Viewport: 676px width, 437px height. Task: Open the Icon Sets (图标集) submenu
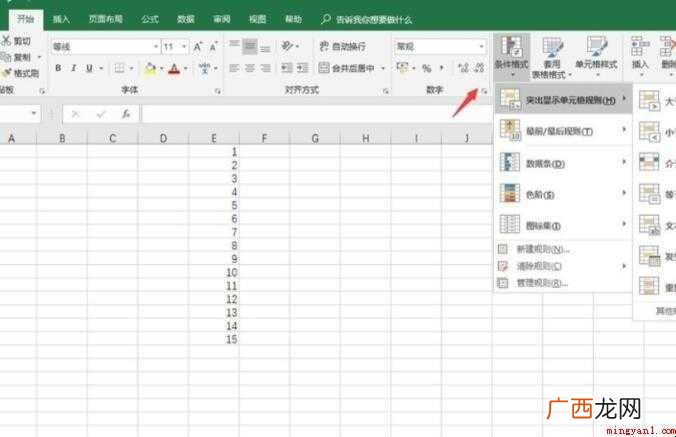(x=563, y=225)
